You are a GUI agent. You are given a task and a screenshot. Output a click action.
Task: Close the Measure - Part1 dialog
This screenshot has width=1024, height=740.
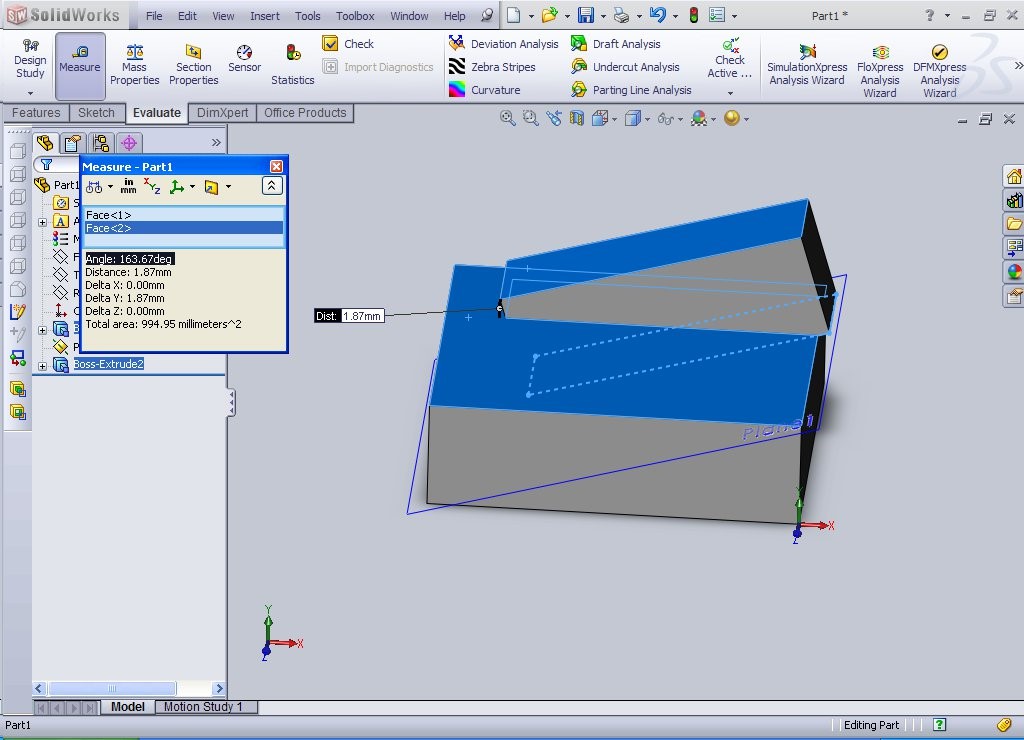[276, 167]
